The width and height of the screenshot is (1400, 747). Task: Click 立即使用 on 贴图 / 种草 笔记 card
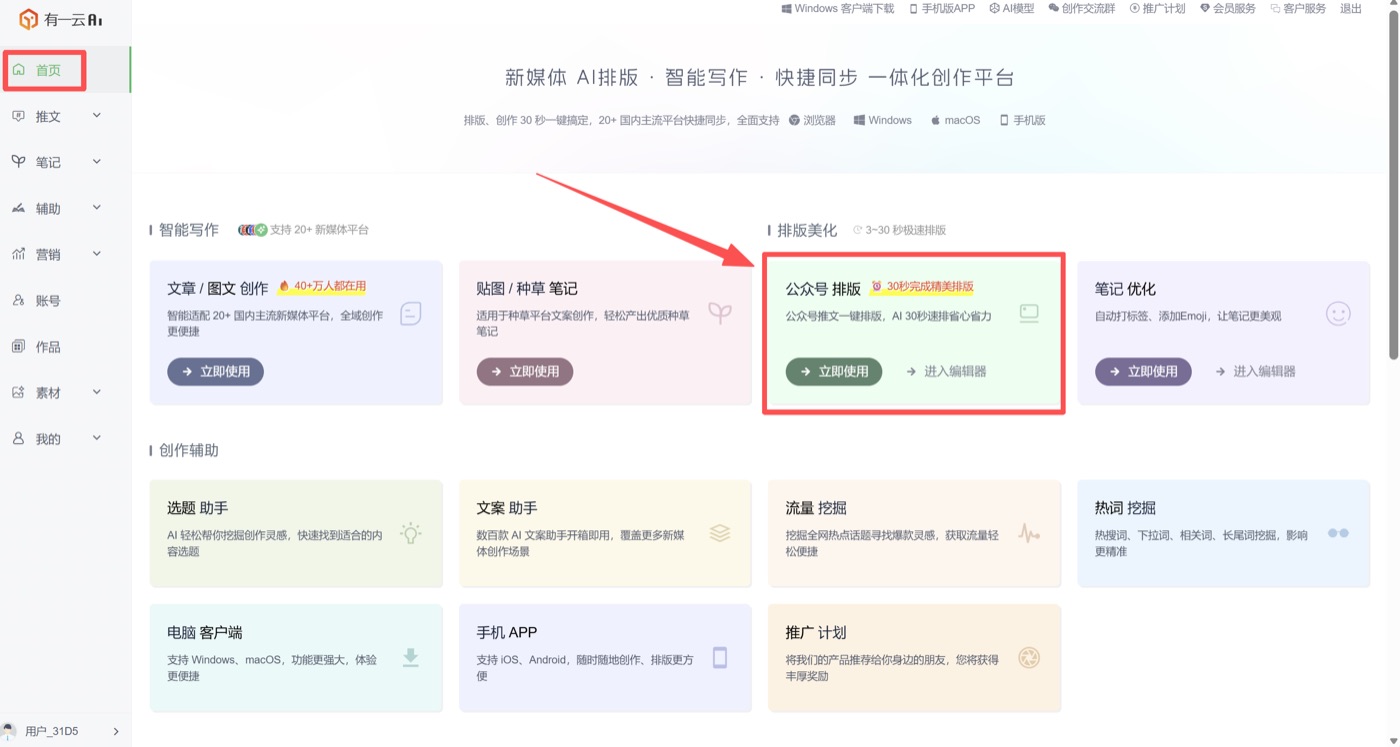[x=525, y=371]
